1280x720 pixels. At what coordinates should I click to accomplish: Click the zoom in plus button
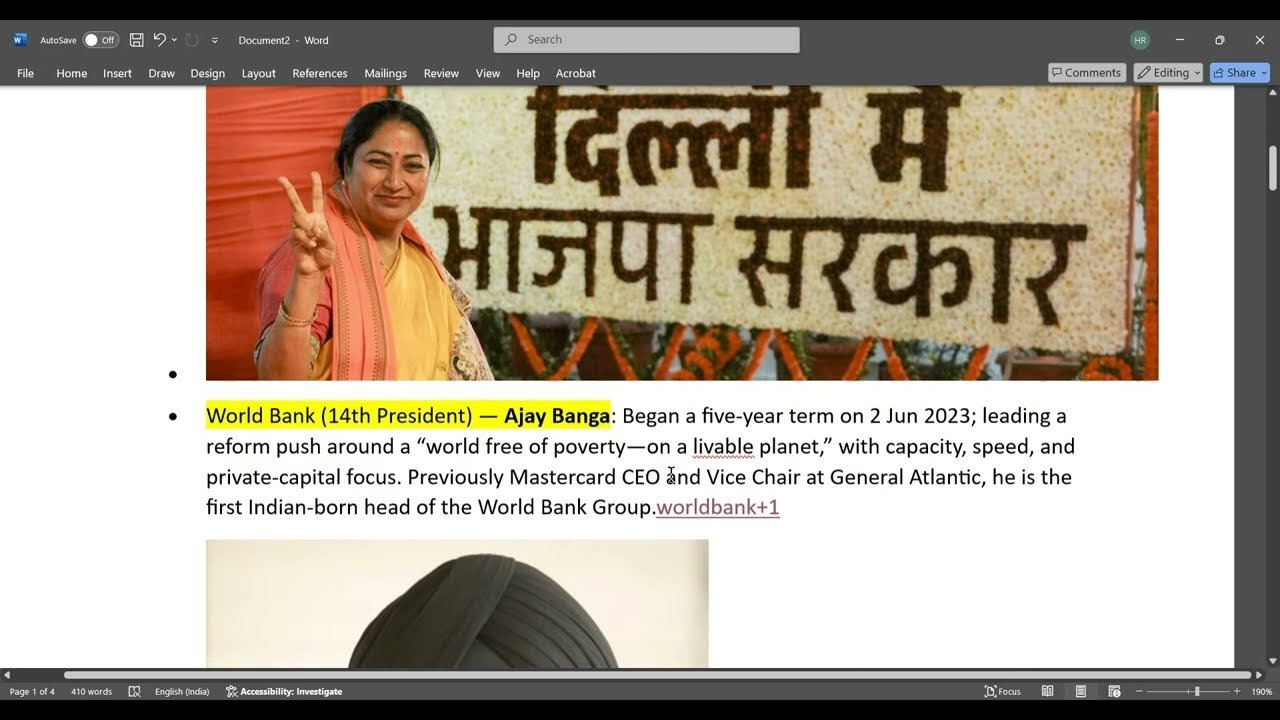point(1237,692)
